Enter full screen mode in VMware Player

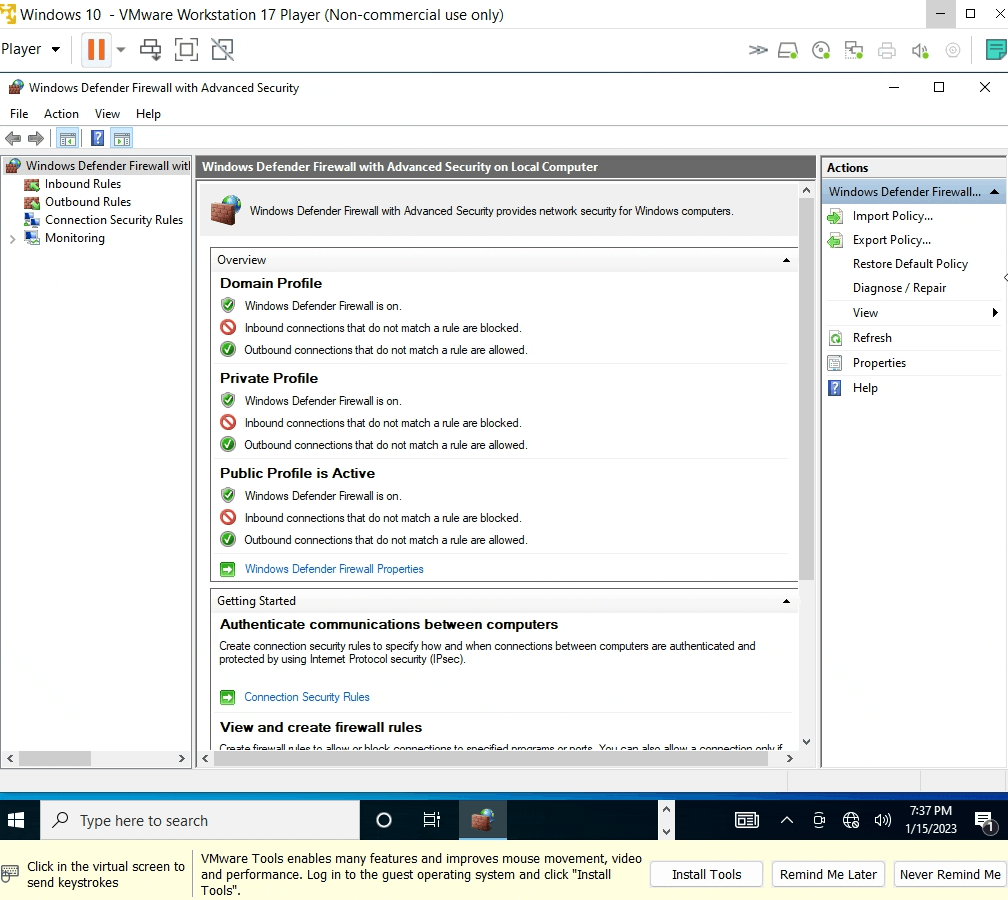(x=186, y=50)
